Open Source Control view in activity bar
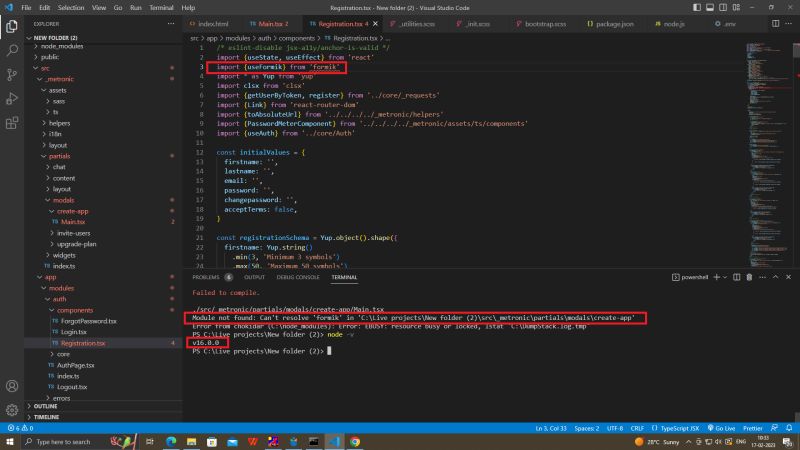 point(12,74)
